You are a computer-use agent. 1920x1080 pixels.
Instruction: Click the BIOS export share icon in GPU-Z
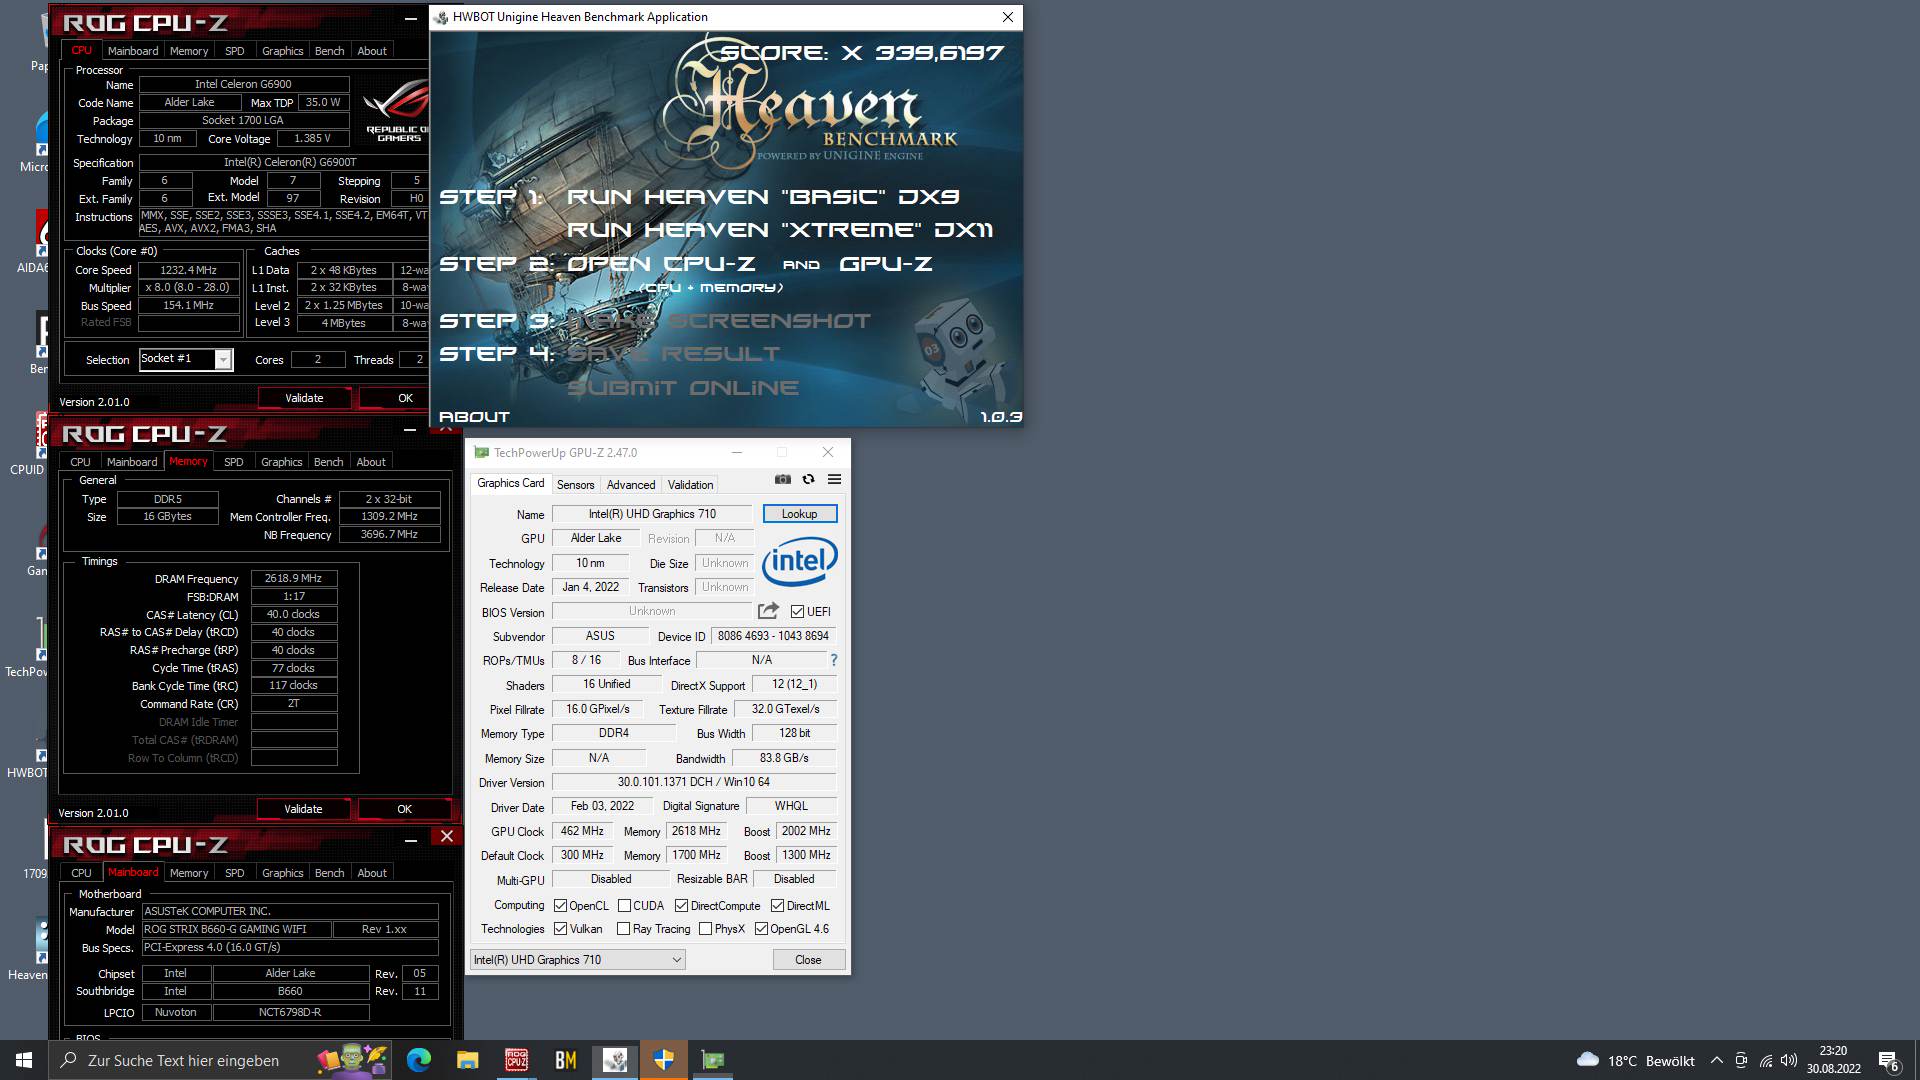pos(768,611)
